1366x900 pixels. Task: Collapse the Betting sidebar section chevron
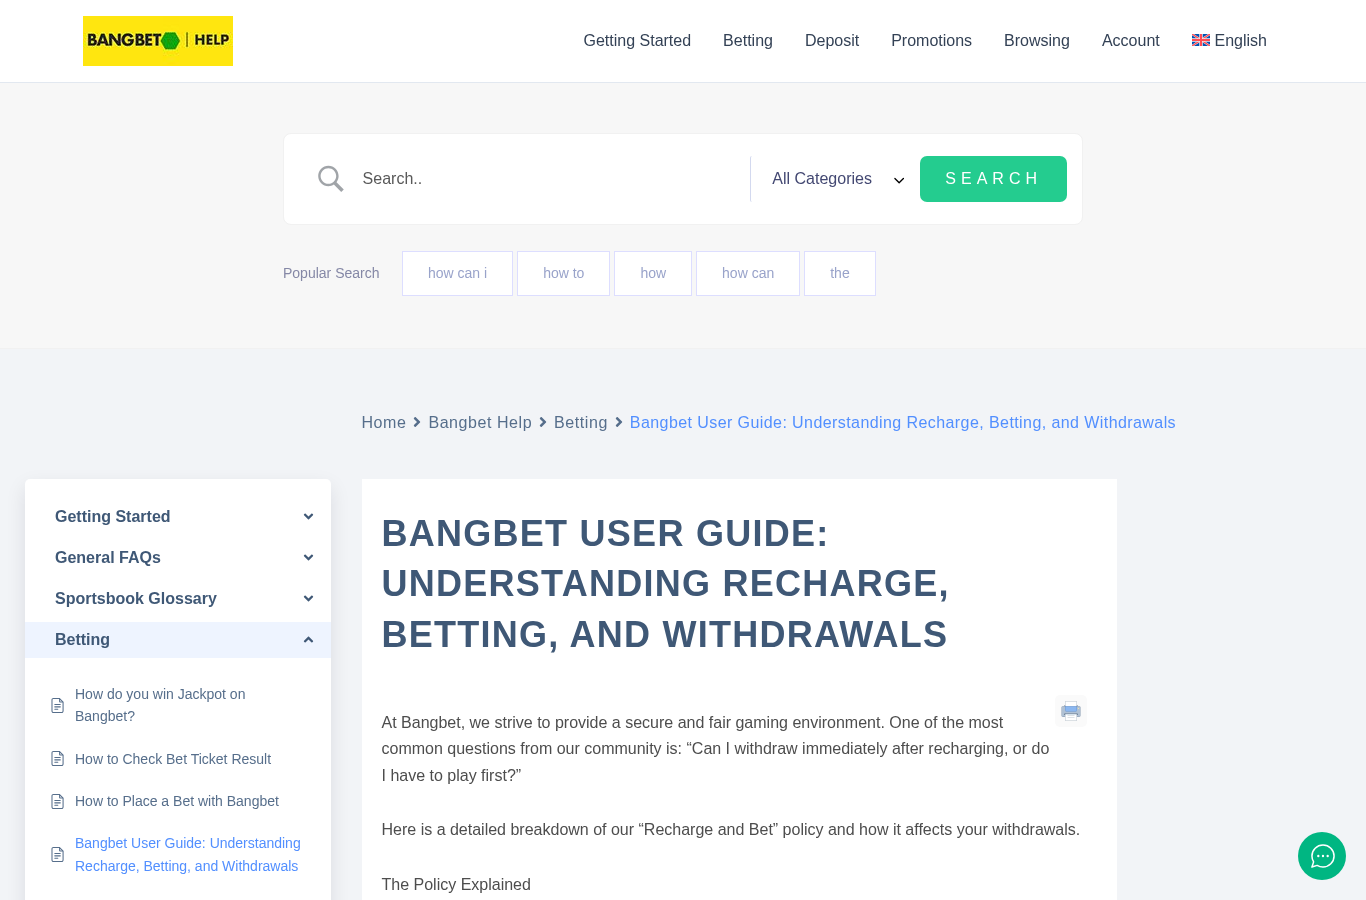tap(308, 640)
